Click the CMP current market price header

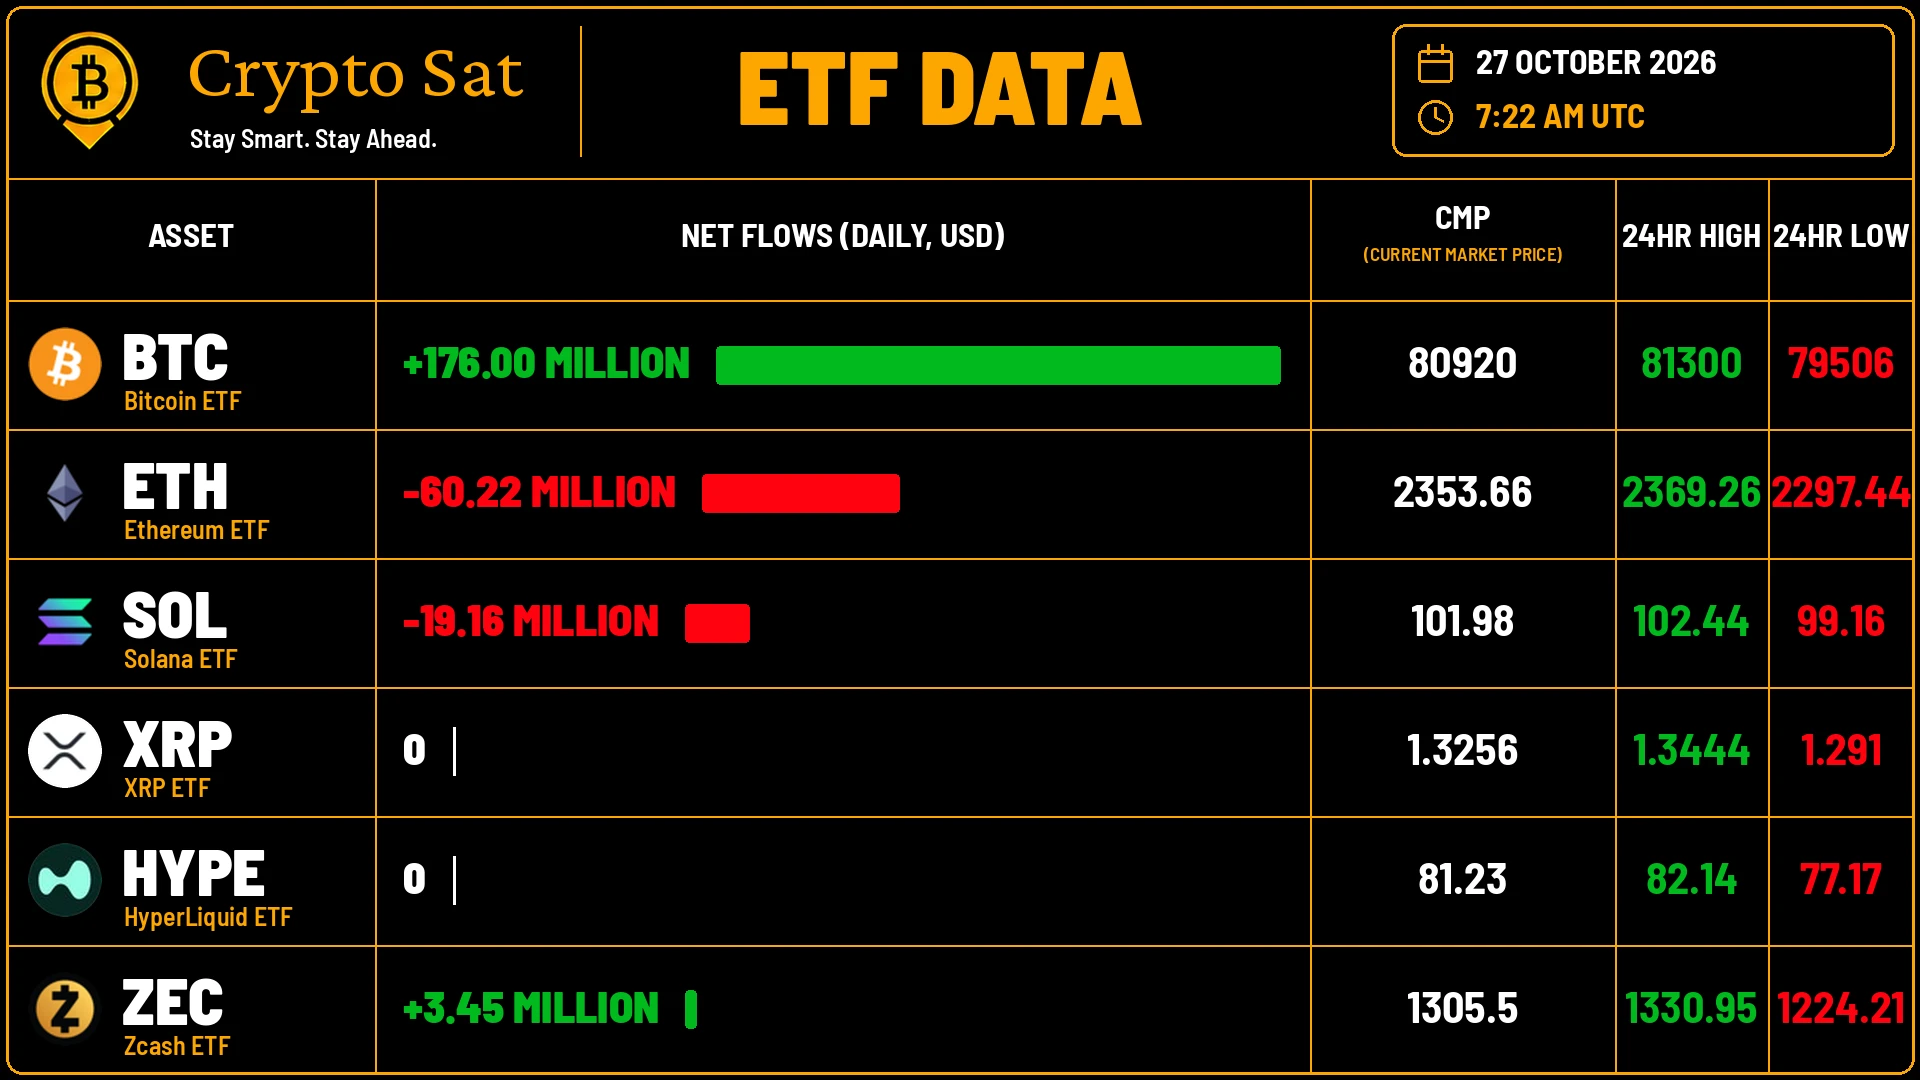click(x=1462, y=235)
